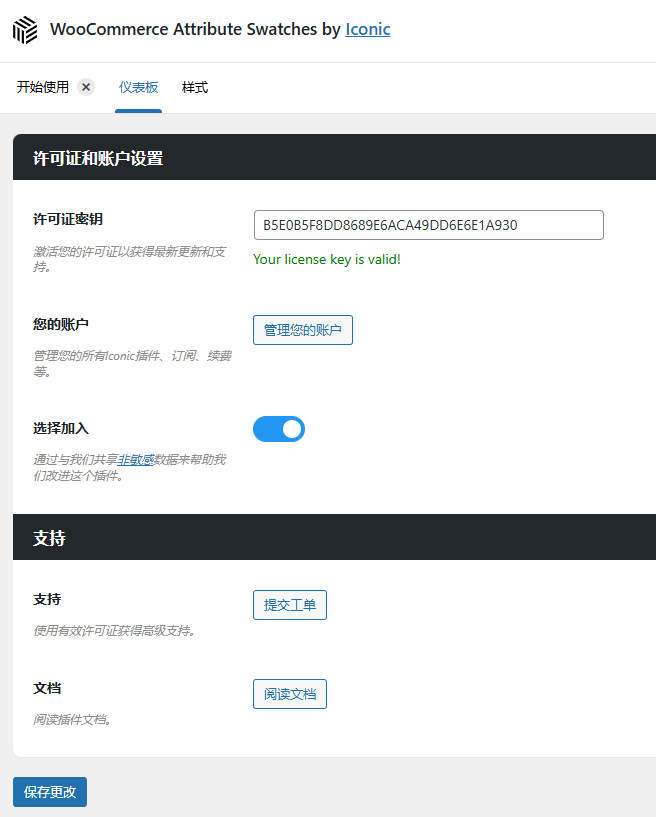
Task: Click the 支持 section header bar
Action: pyautogui.click(x=335, y=537)
